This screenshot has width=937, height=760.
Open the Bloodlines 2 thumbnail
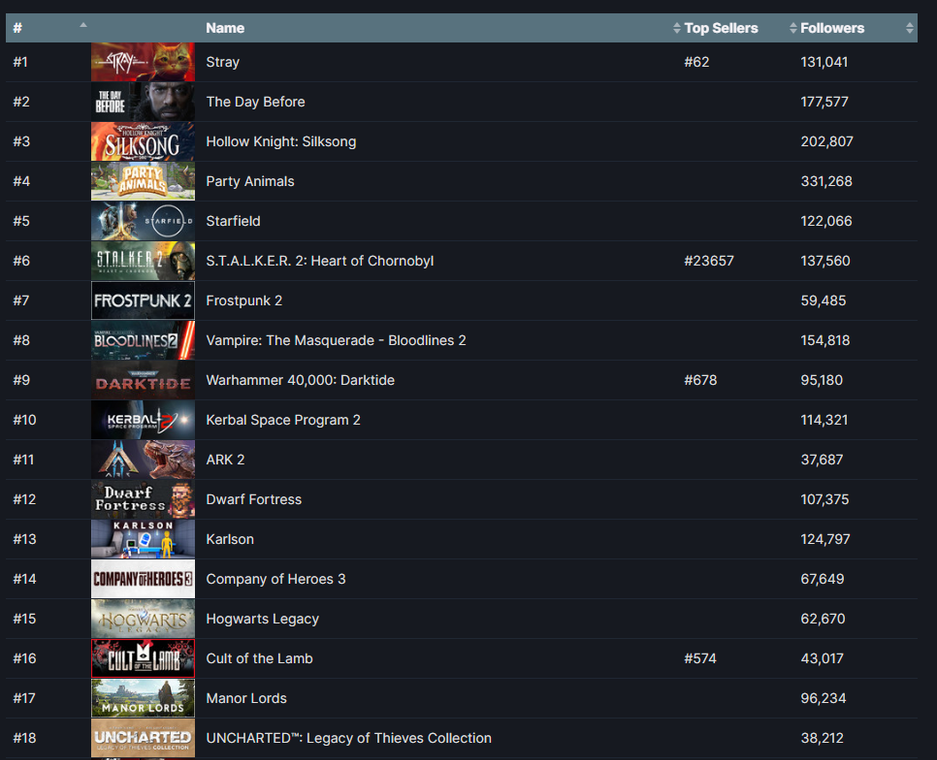(143, 340)
